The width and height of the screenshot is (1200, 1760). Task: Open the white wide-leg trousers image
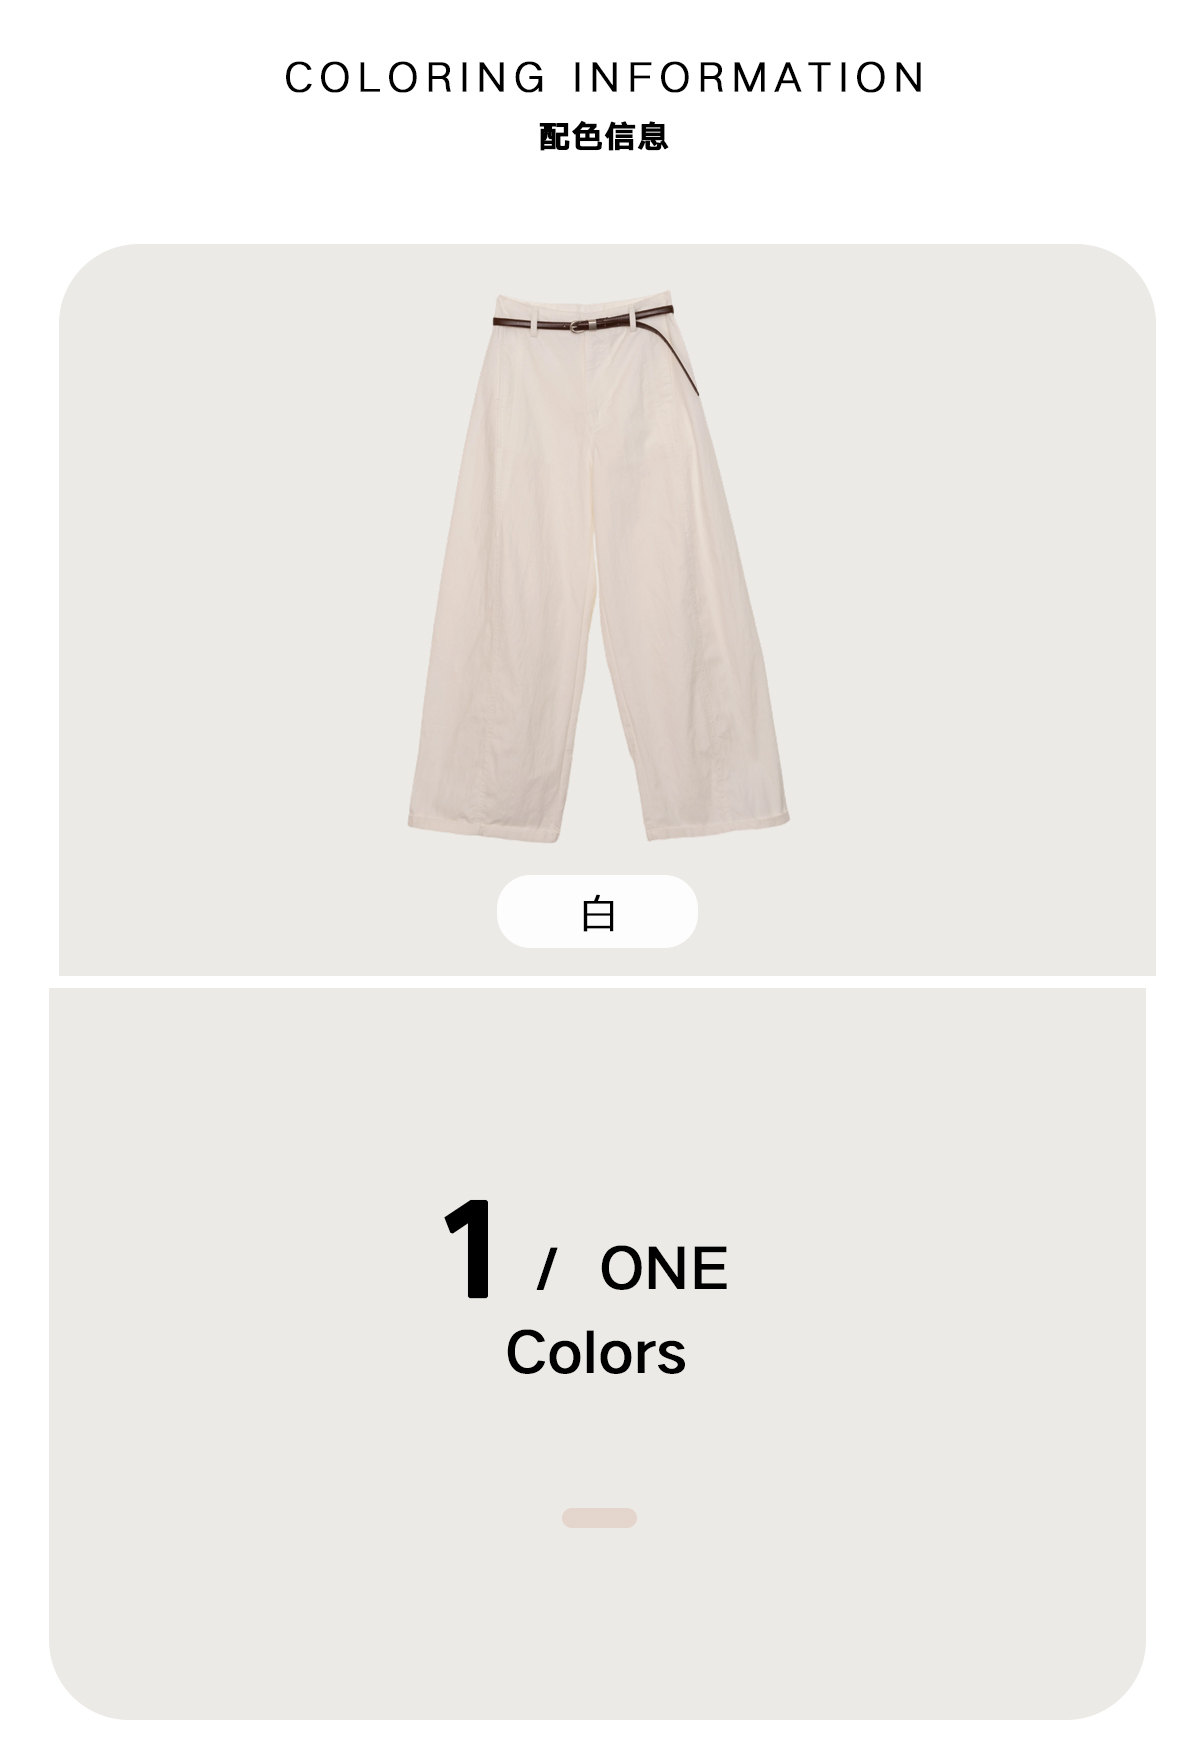click(x=598, y=567)
